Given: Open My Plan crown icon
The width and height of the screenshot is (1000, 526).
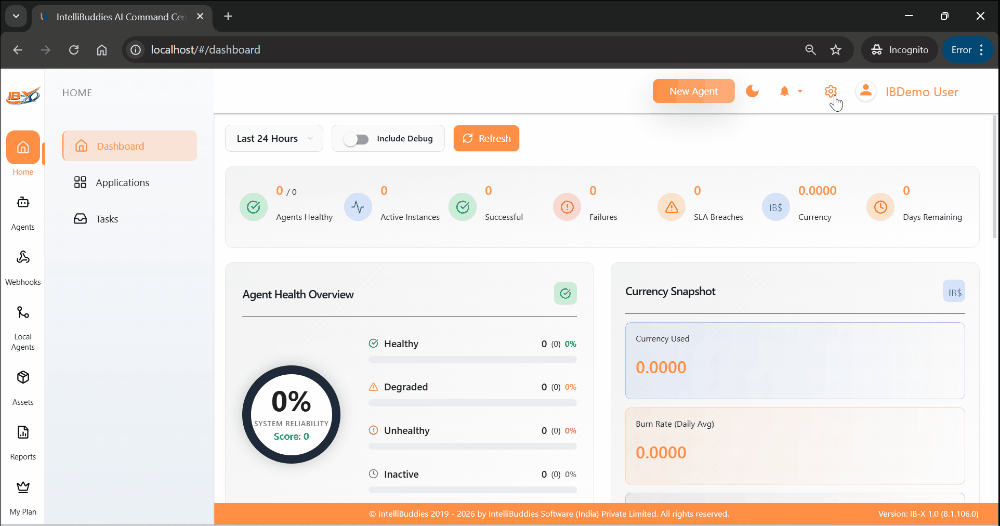Looking at the screenshot, I should [22, 487].
